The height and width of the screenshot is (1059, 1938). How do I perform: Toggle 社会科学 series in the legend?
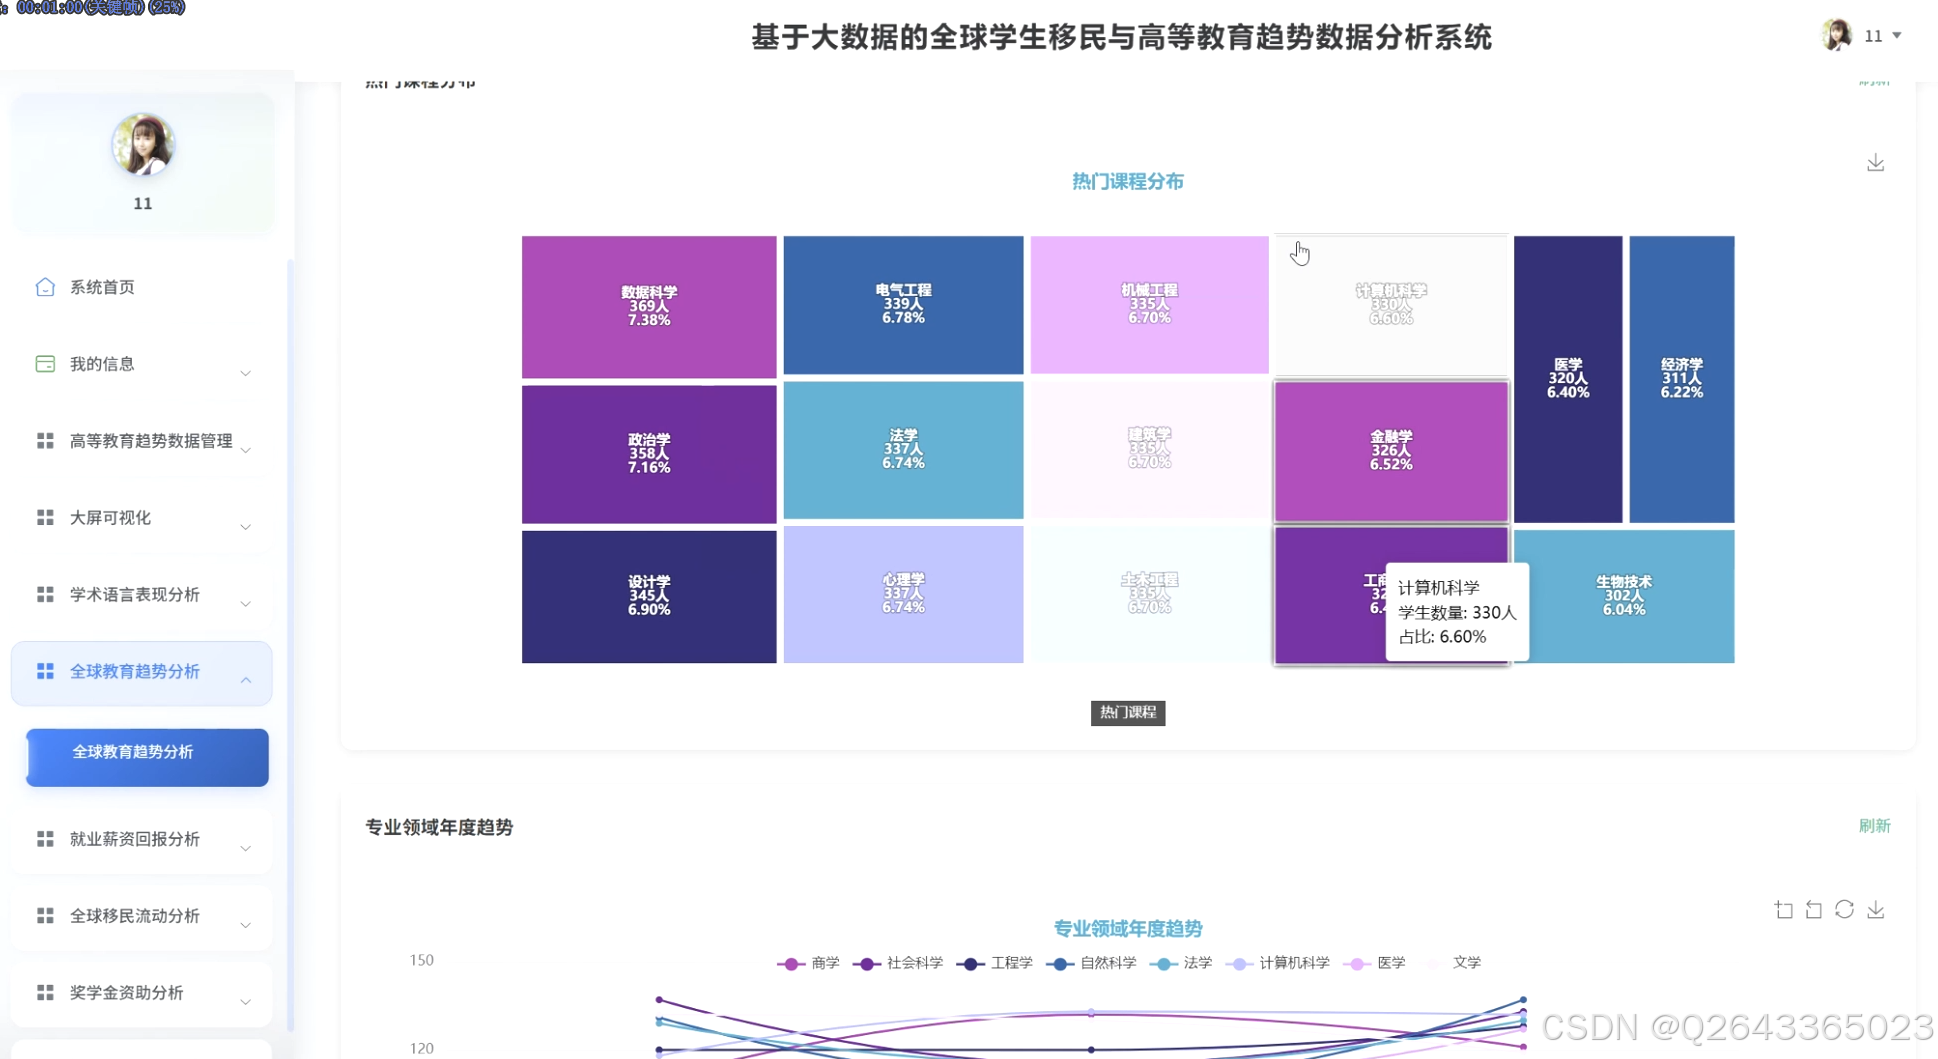pos(898,963)
